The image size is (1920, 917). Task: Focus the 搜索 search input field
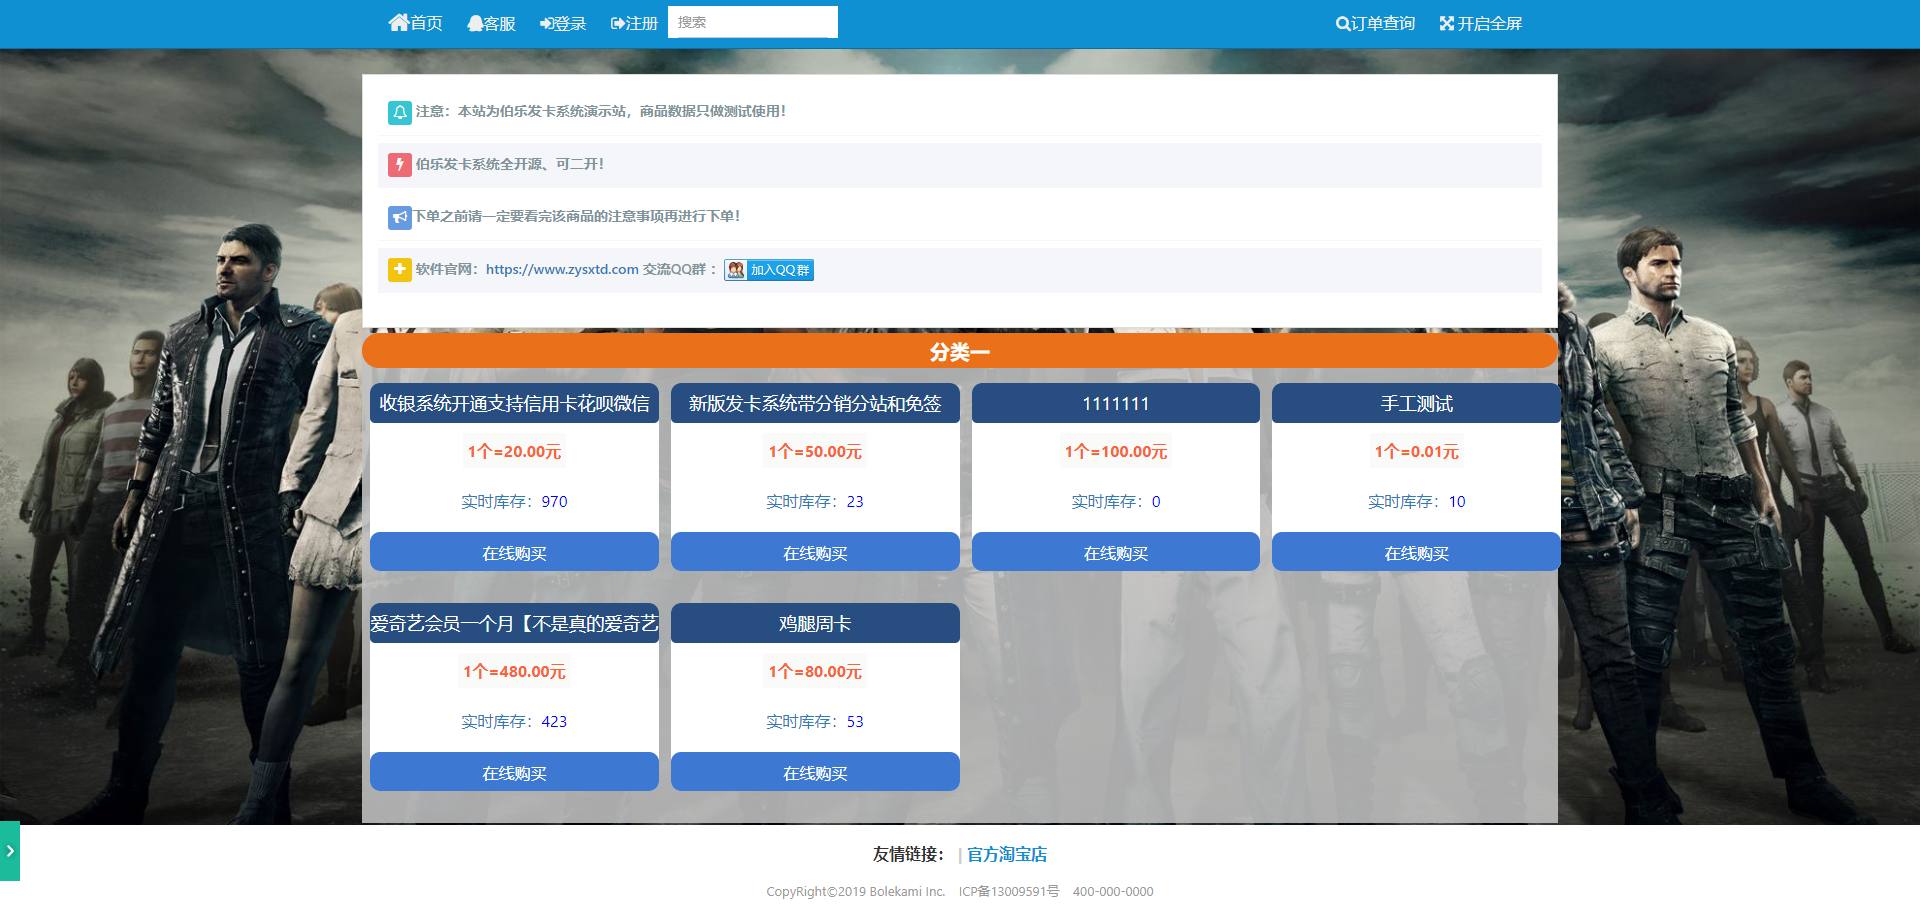click(x=752, y=22)
